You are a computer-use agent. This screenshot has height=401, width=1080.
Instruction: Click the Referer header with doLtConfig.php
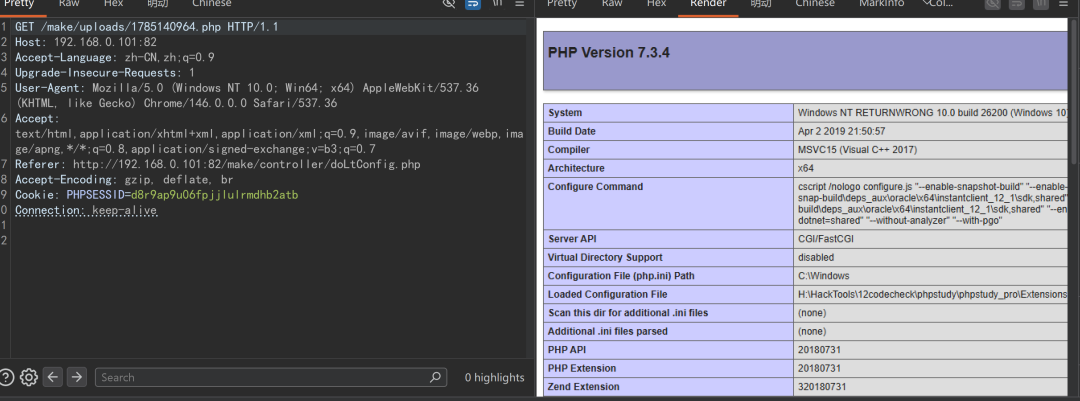click(218, 164)
